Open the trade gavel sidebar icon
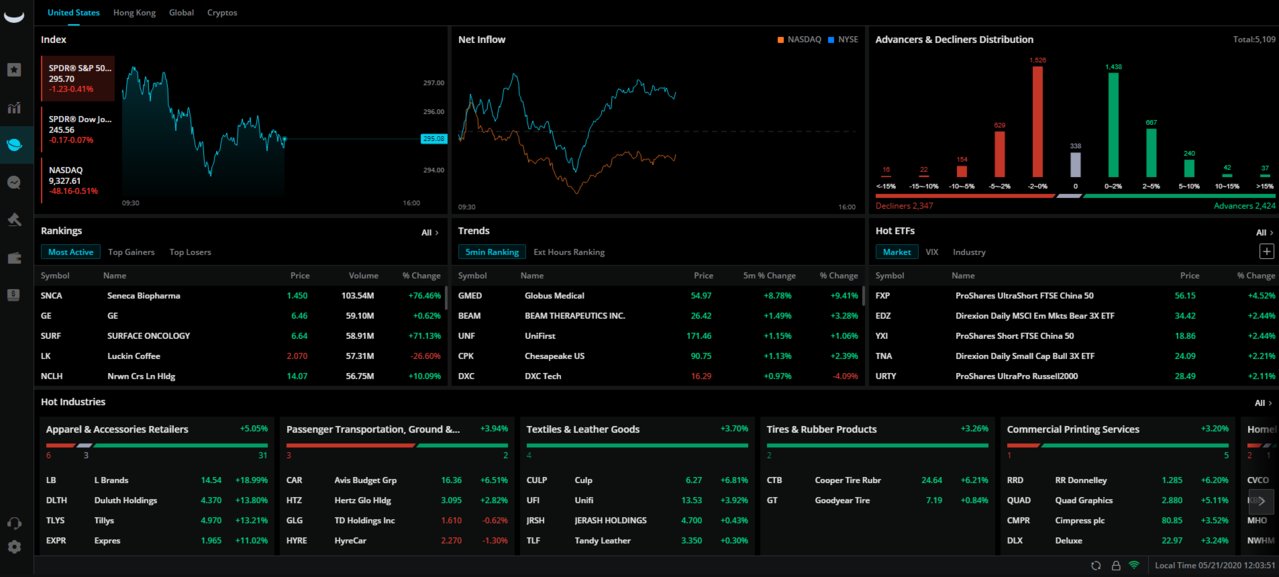The width and height of the screenshot is (1279, 577). click(x=14, y=220)
